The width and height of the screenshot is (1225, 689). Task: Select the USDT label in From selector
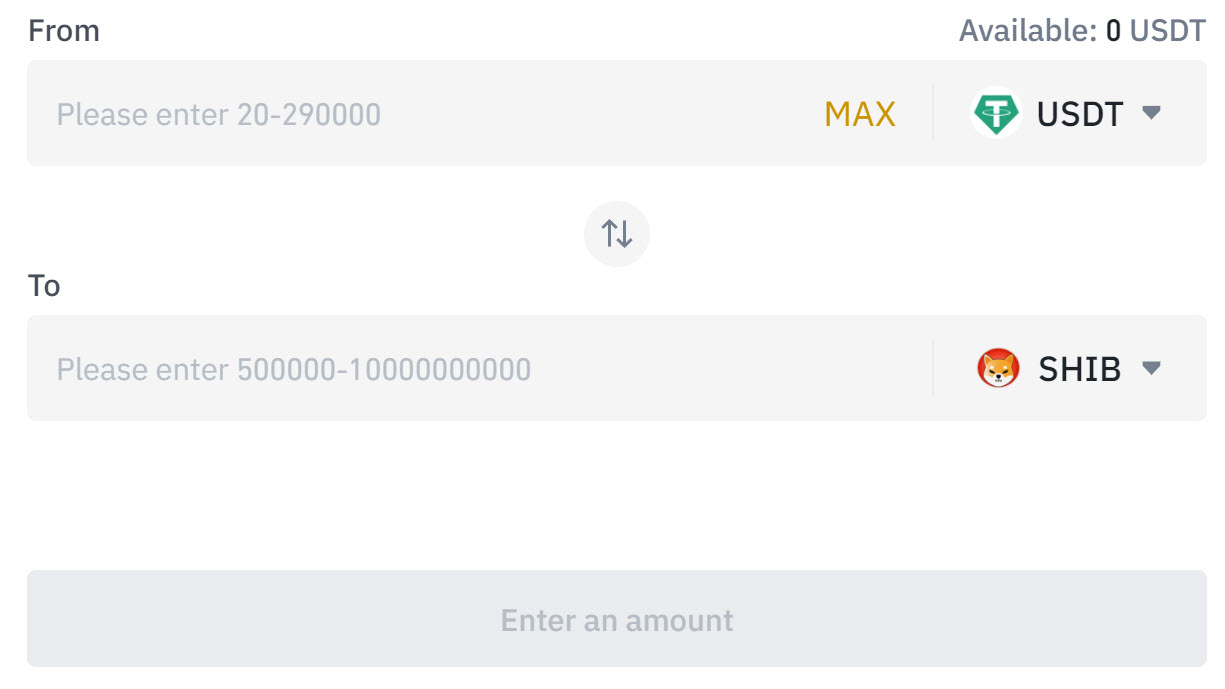coord(1080,114)
